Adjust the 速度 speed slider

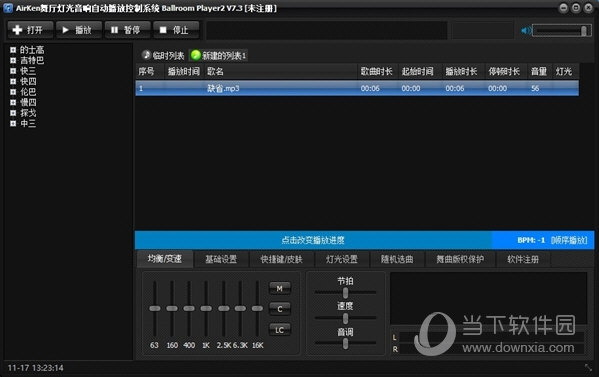click(x=345, y=318)
